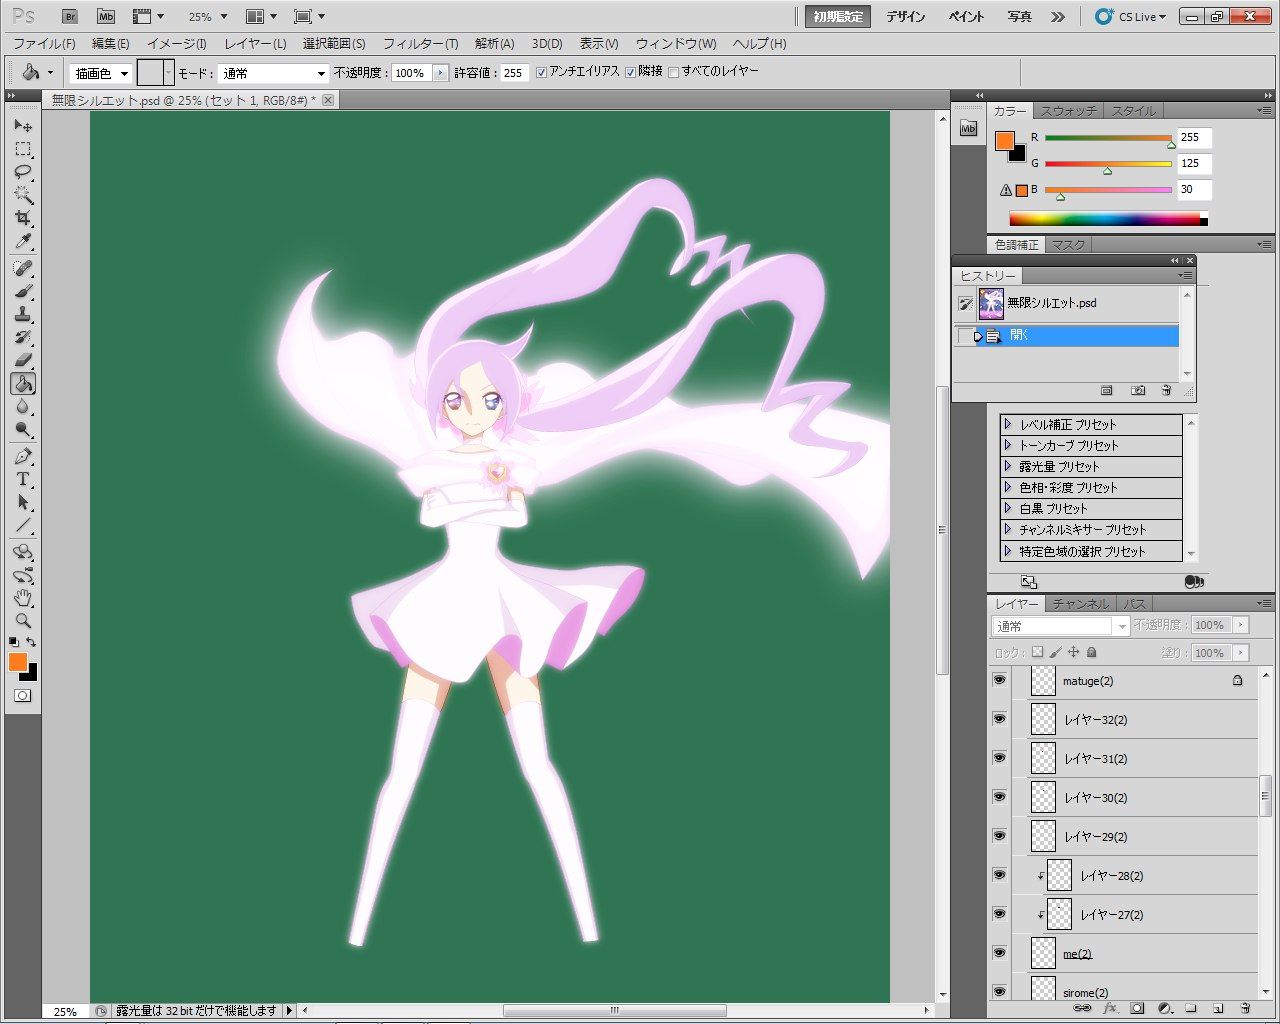Image resolution: width=1280 pixels, height=1024 pixels.
Task: Select the Path Selection tool
Action: point(23,503)
